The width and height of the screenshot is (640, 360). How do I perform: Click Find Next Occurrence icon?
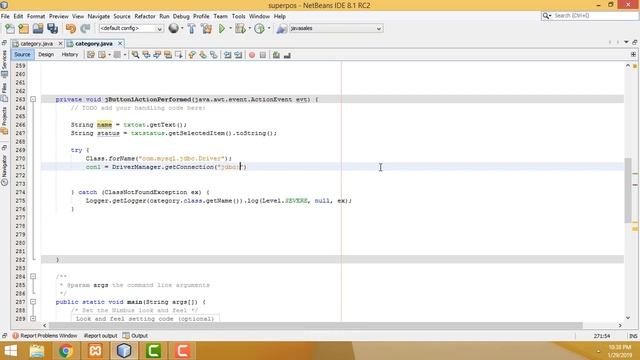pos(157,55)
